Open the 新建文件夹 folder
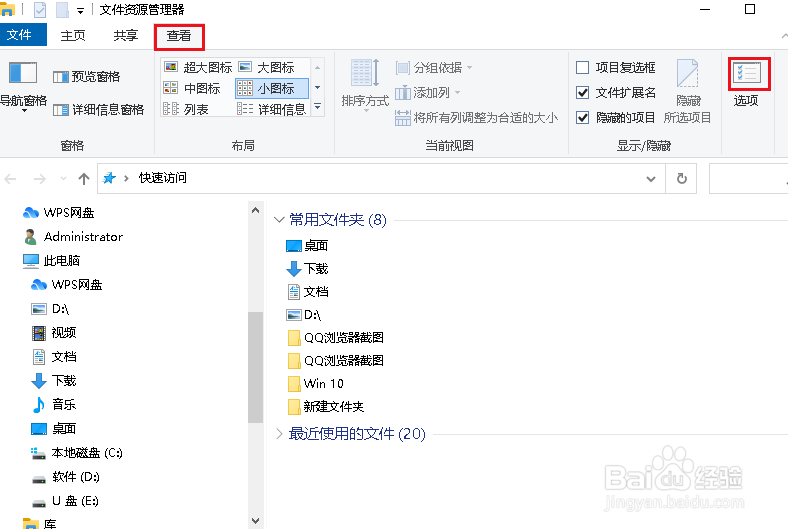This screenshot has width=788, height=530. click(326, 406)
